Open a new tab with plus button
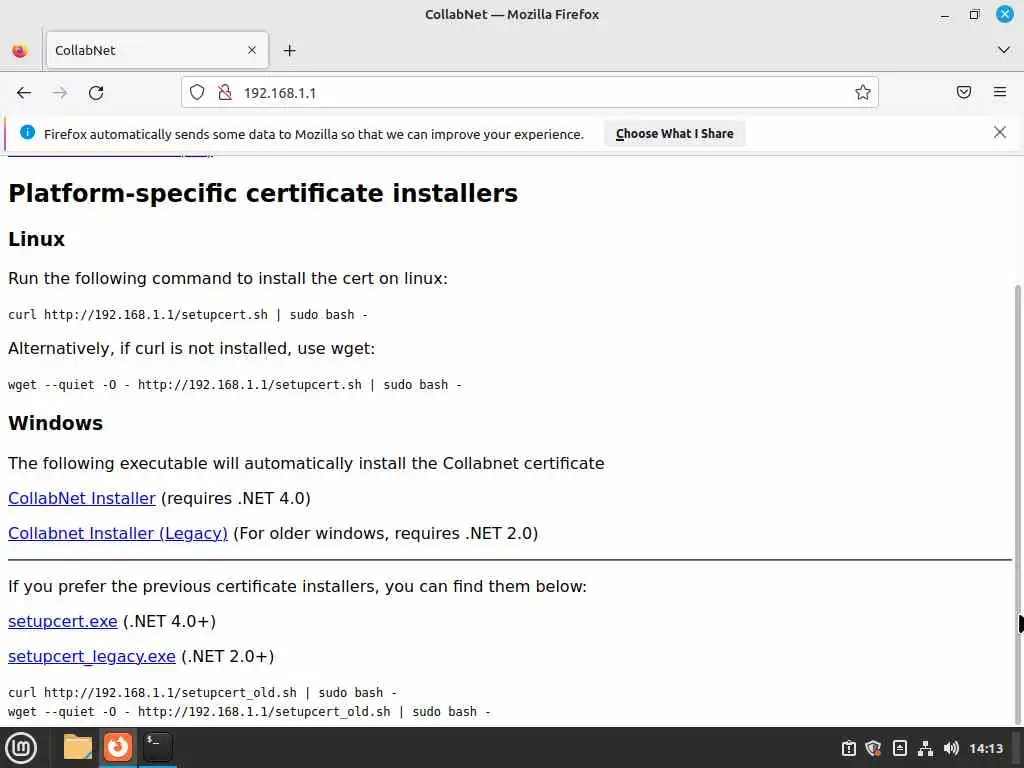This screenshot has width=1024, height=768. [289, 50]
